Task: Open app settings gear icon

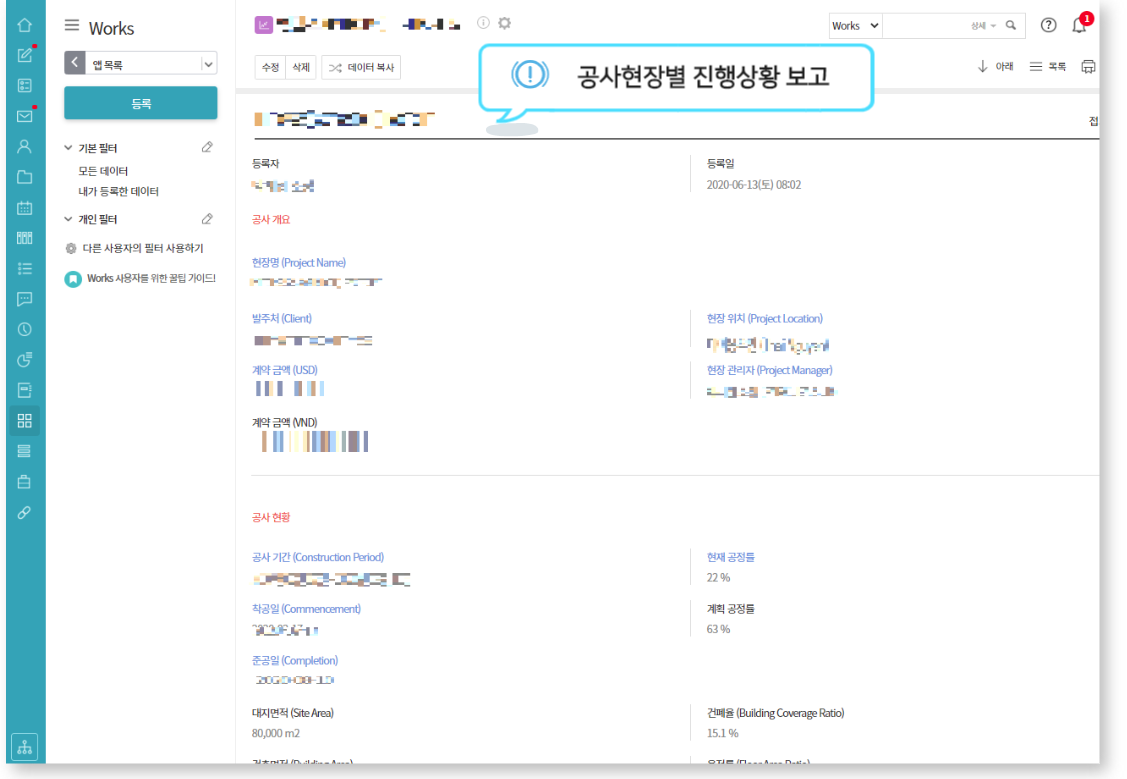Action: (505, 23)
